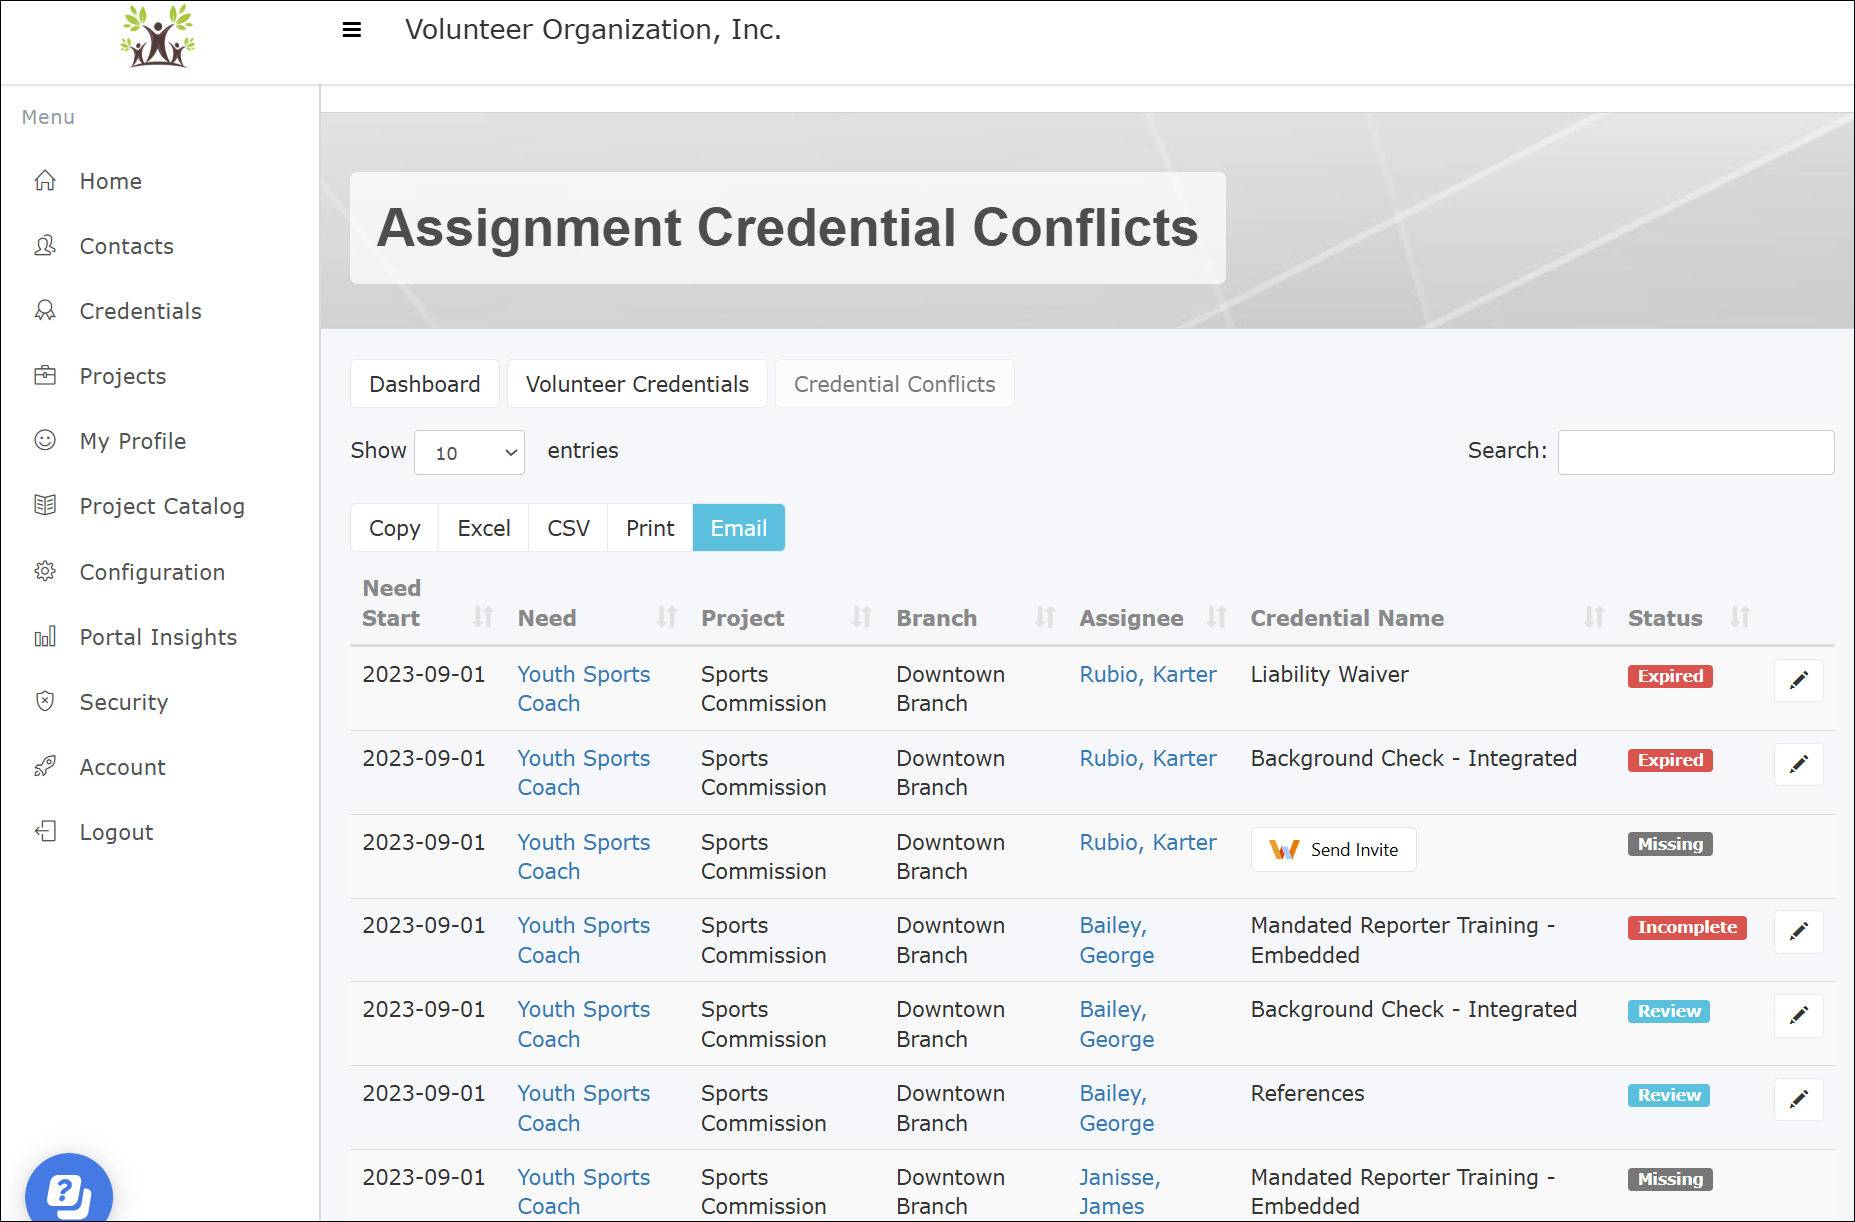
Task: Toggle the hamburger menu icon
Action: [352, 30]
